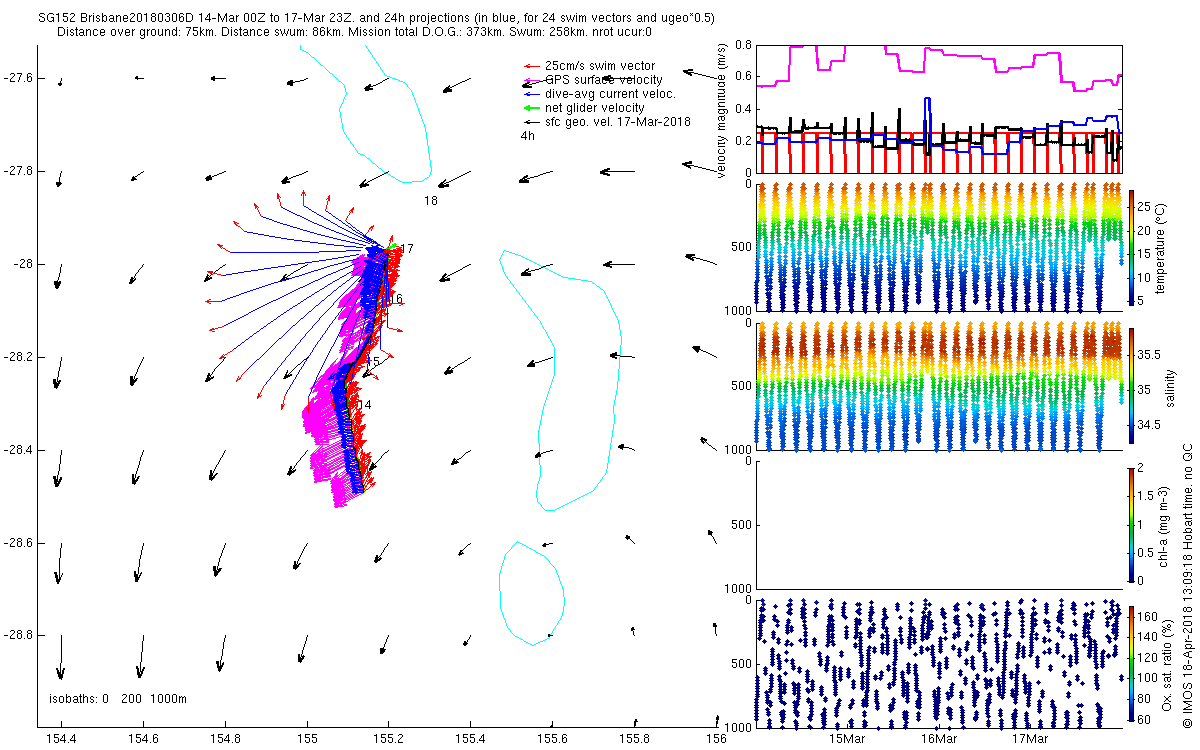Click the longitude '156' tick label
The image size is (1200, 750).
(716, 738)
